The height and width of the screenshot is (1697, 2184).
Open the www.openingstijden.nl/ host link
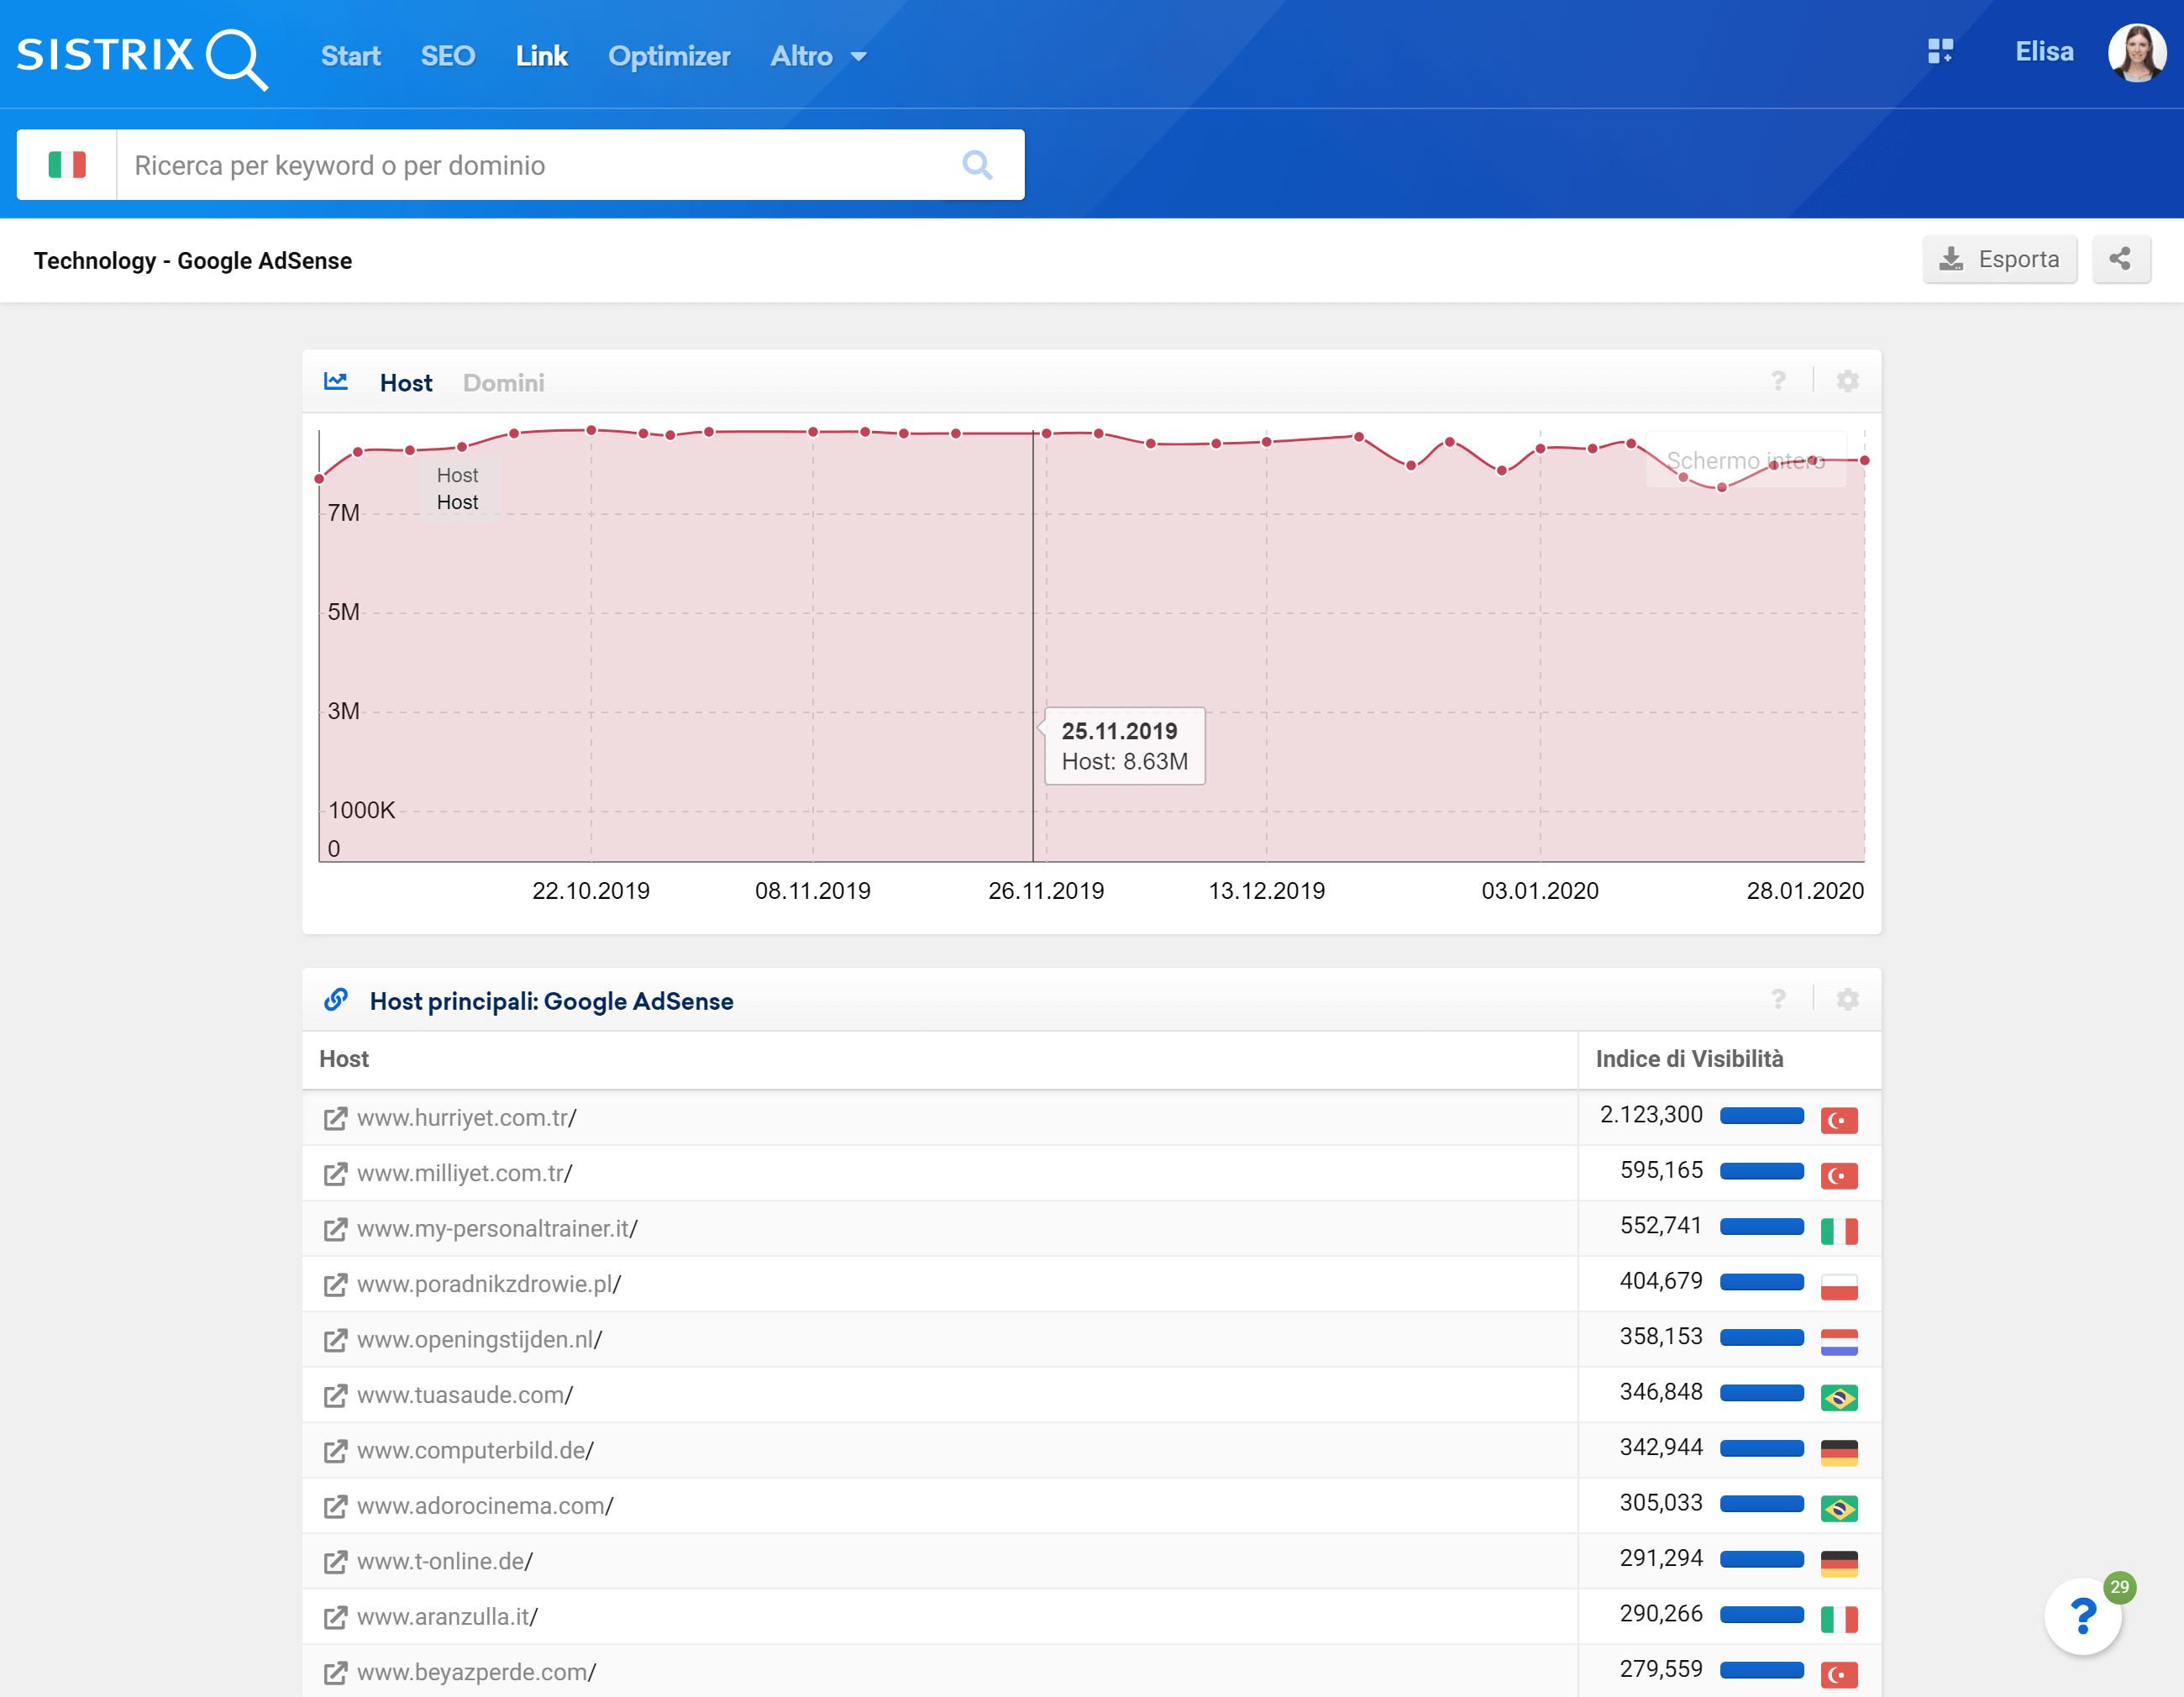point(479,1341)
